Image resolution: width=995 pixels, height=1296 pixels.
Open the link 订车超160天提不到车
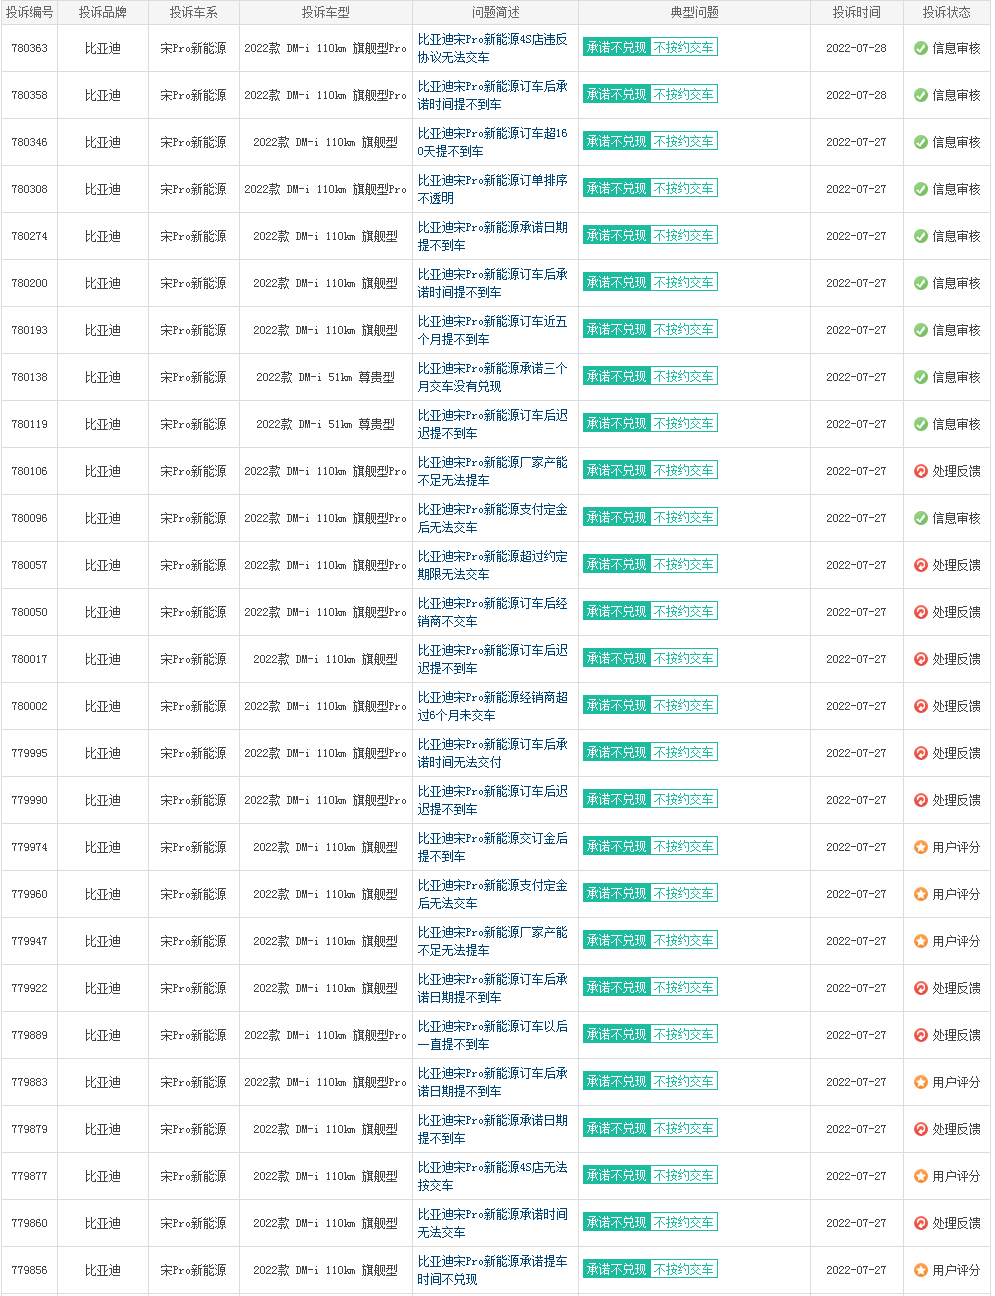click(492, 142)
